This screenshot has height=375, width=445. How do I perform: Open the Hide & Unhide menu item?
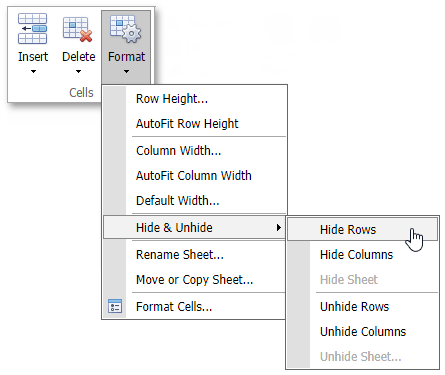point(195,227)
